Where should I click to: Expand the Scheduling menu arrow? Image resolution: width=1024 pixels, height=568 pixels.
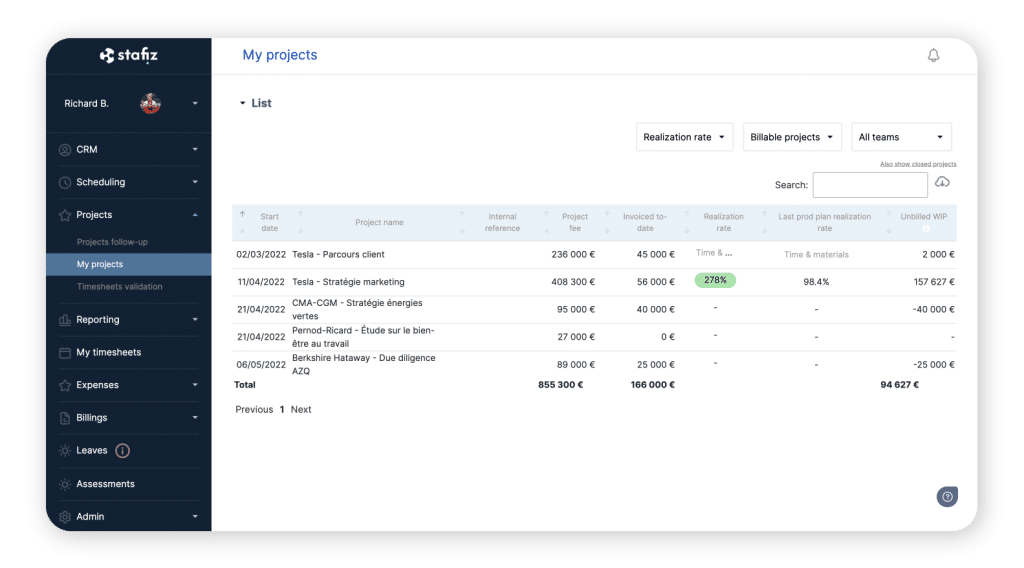coord(195,182)
